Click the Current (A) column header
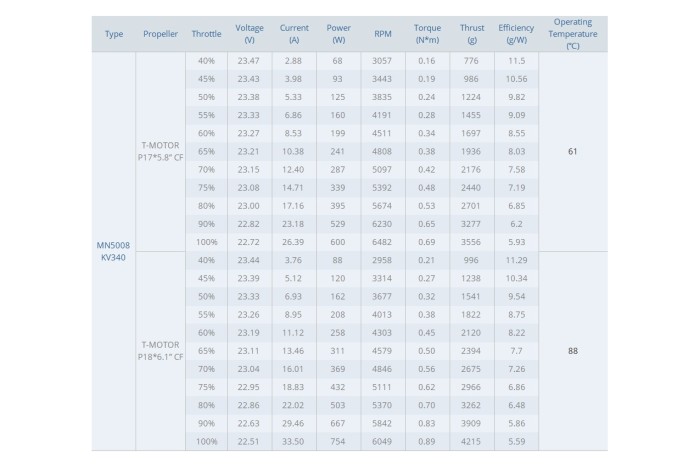The height and width of the screenshot is (467, 700). (294, 34)
